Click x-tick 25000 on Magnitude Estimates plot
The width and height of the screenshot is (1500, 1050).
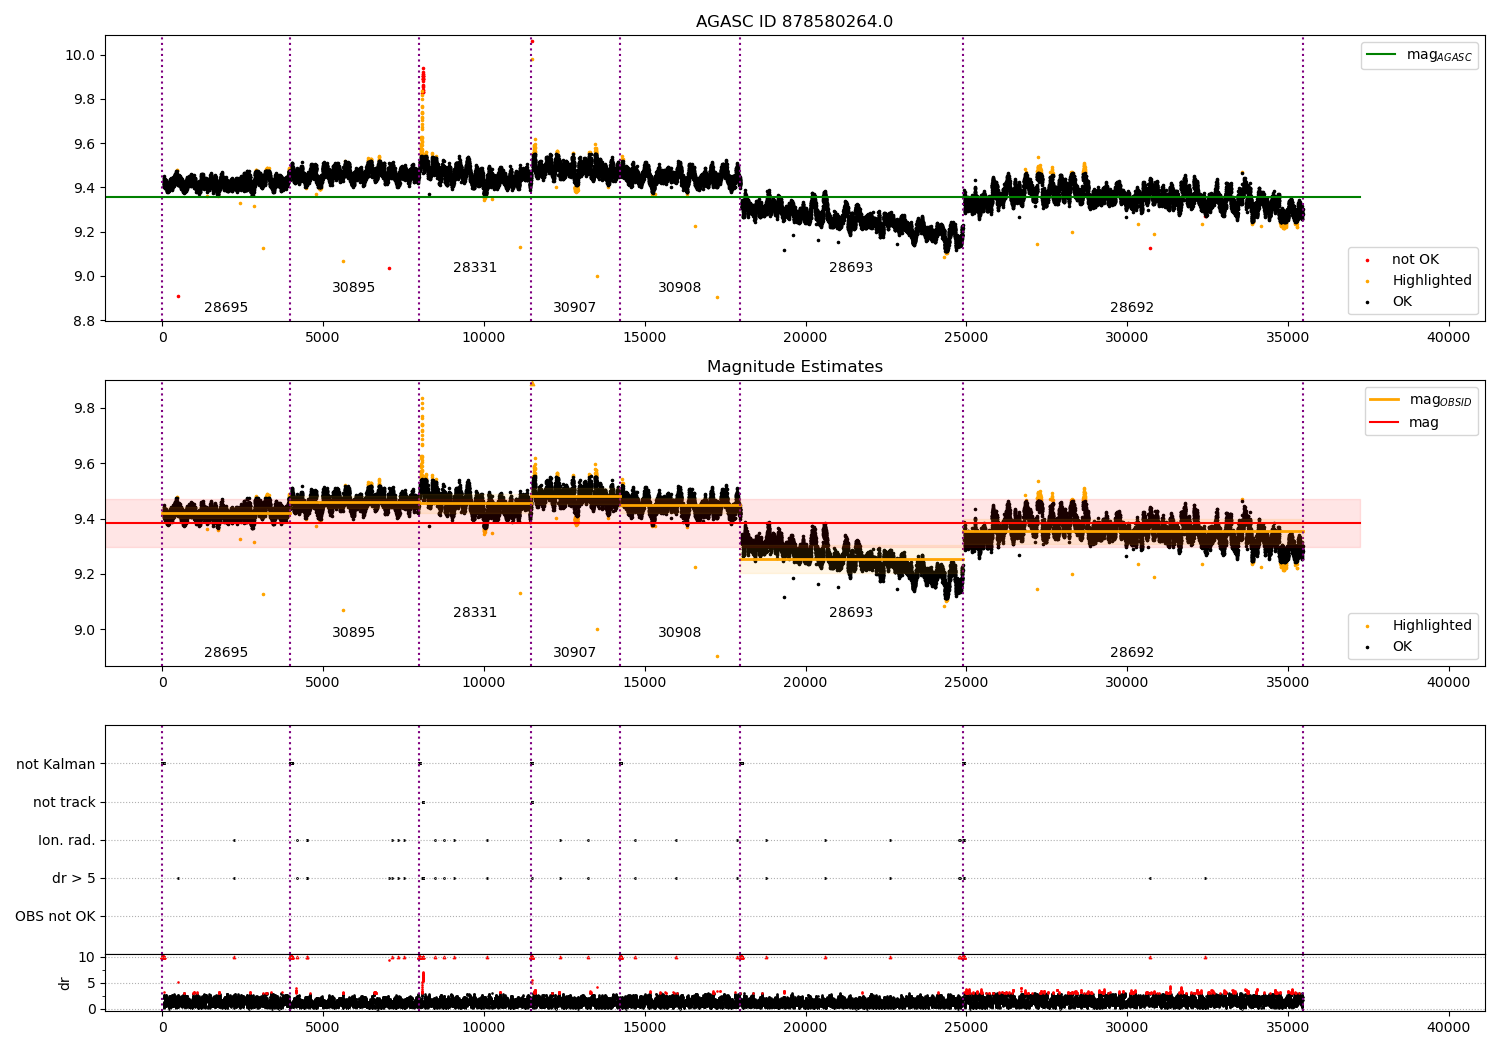tap(966, 682)
